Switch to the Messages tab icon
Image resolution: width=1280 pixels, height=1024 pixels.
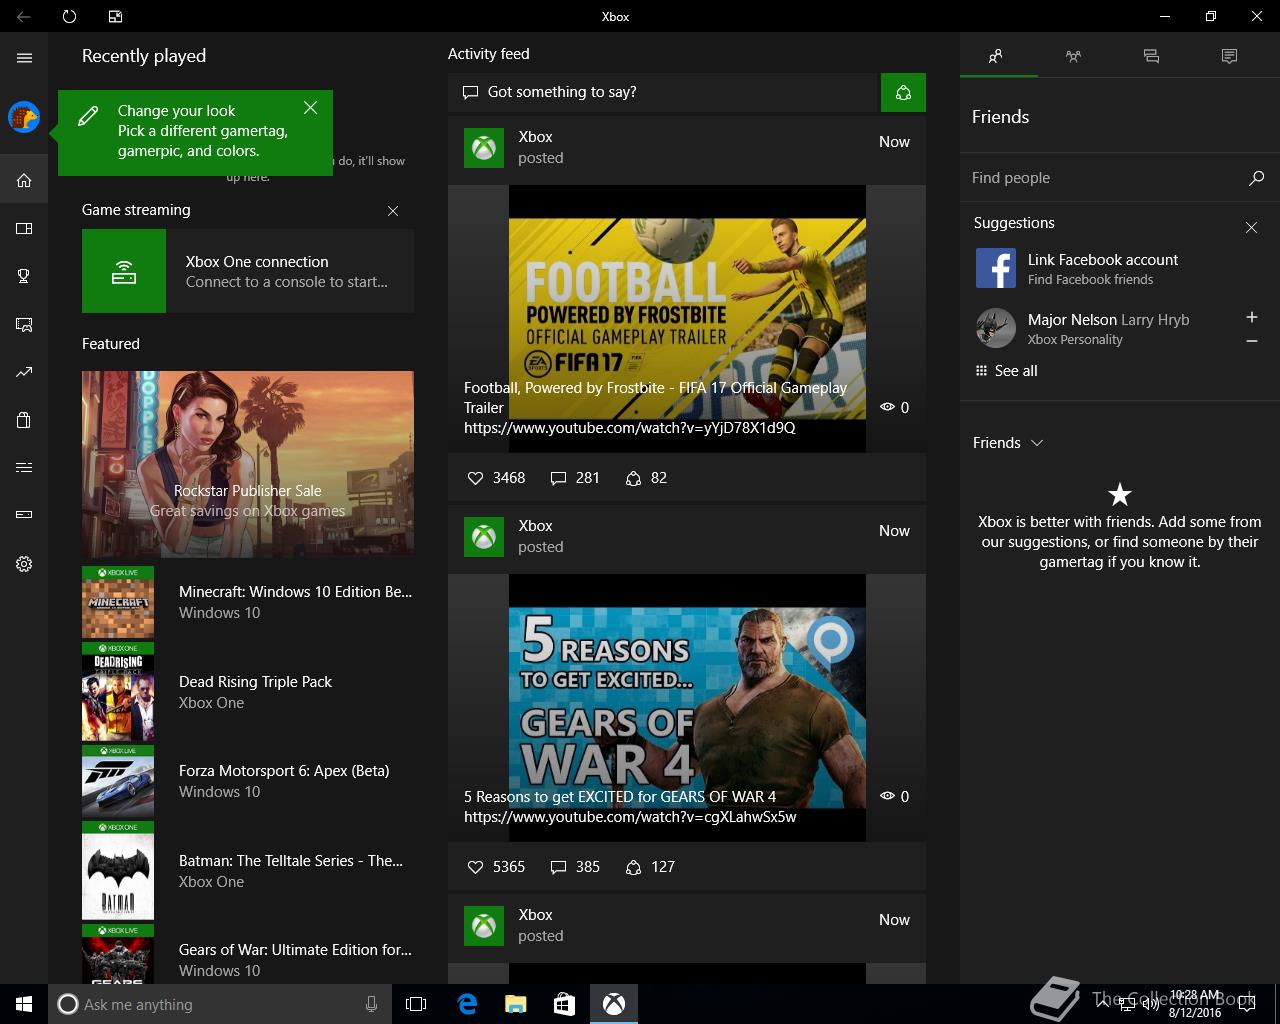(1151, 56)
